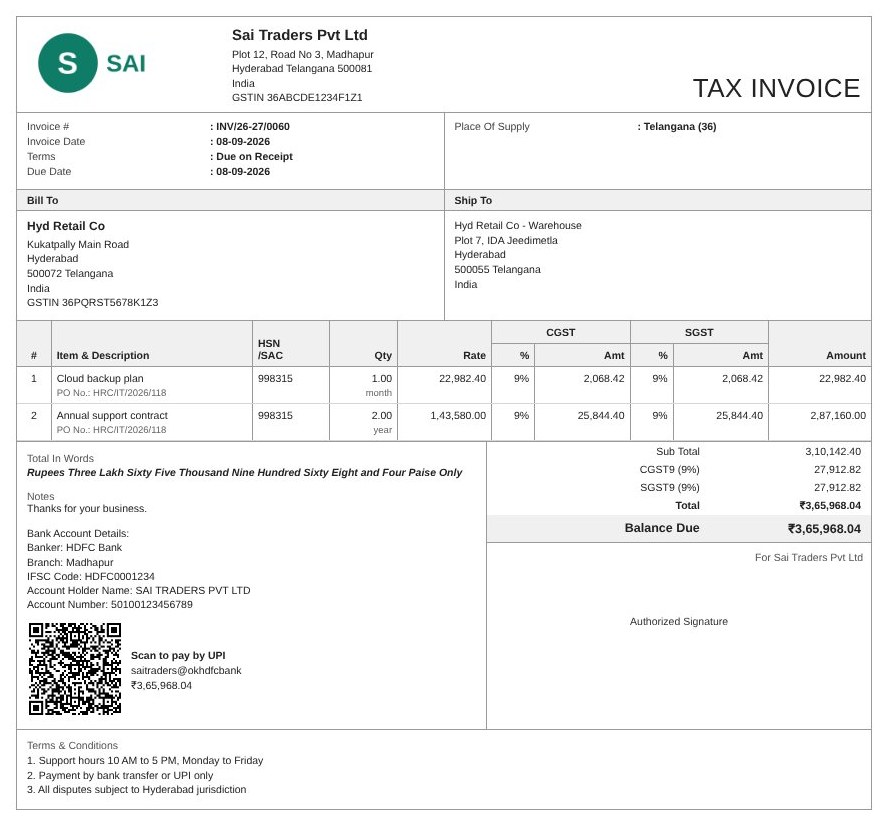Click 'Hyd Retail Co - Warehouse' shipping name
Screen dimensions: 888x826
point(518,225)
